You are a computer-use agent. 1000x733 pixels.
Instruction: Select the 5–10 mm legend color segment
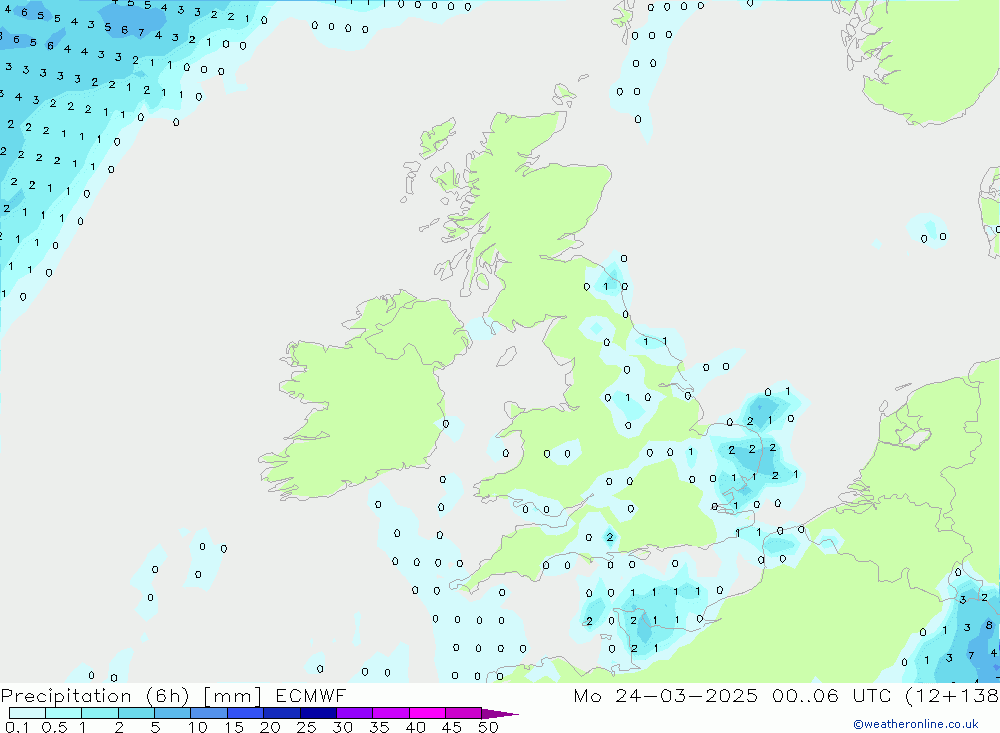tap(173, 713)
